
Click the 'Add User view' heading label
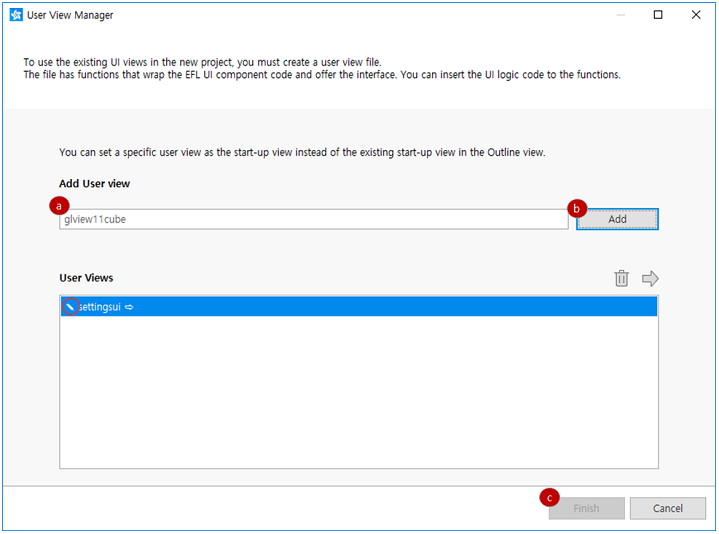pos(94,183)
